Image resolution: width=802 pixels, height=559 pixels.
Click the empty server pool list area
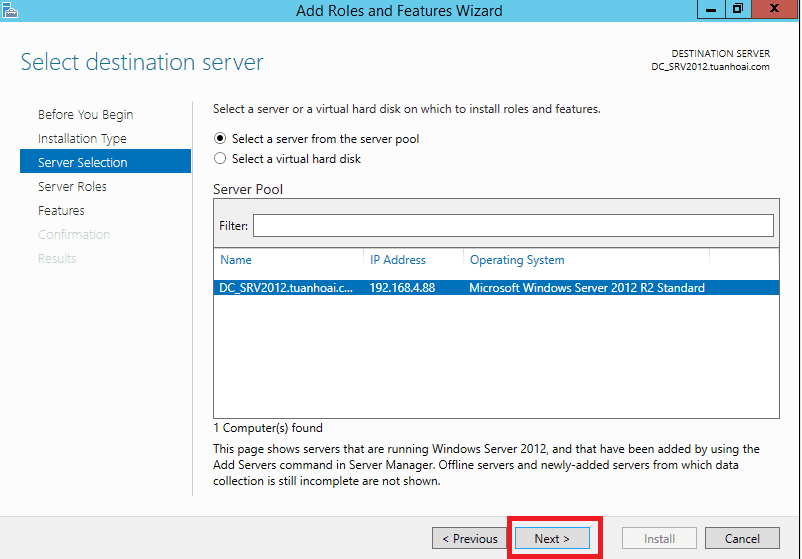click(496, 356)
